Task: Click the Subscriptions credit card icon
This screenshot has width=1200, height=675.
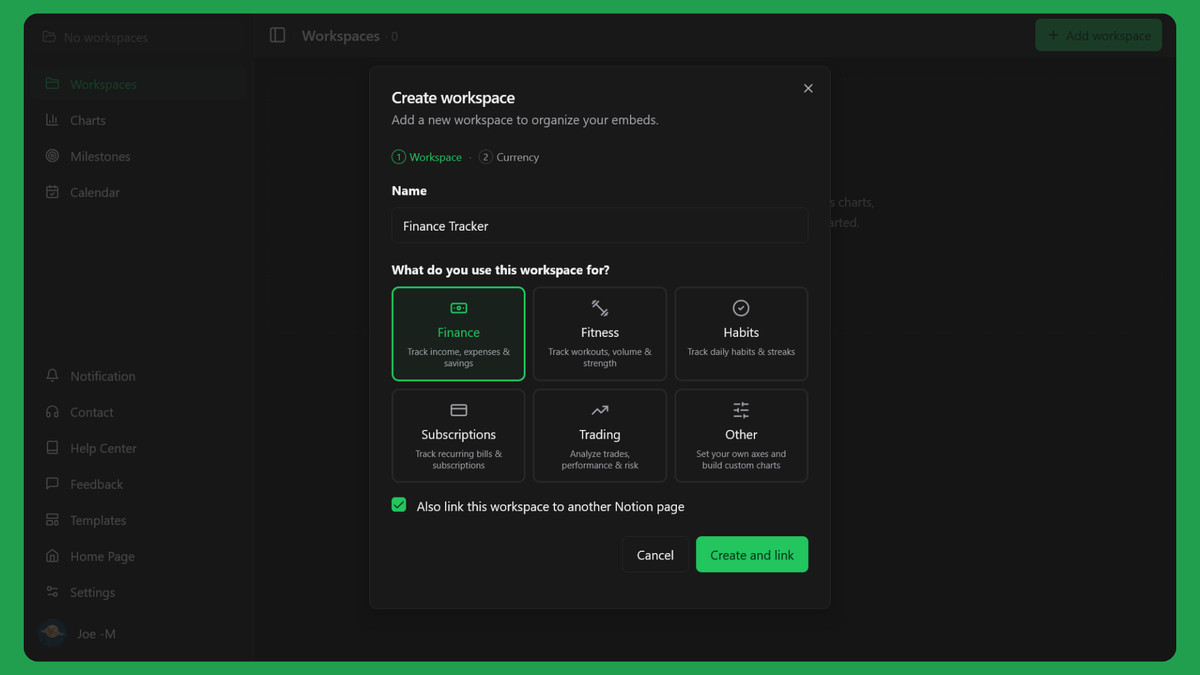Action: pos(458,410)
